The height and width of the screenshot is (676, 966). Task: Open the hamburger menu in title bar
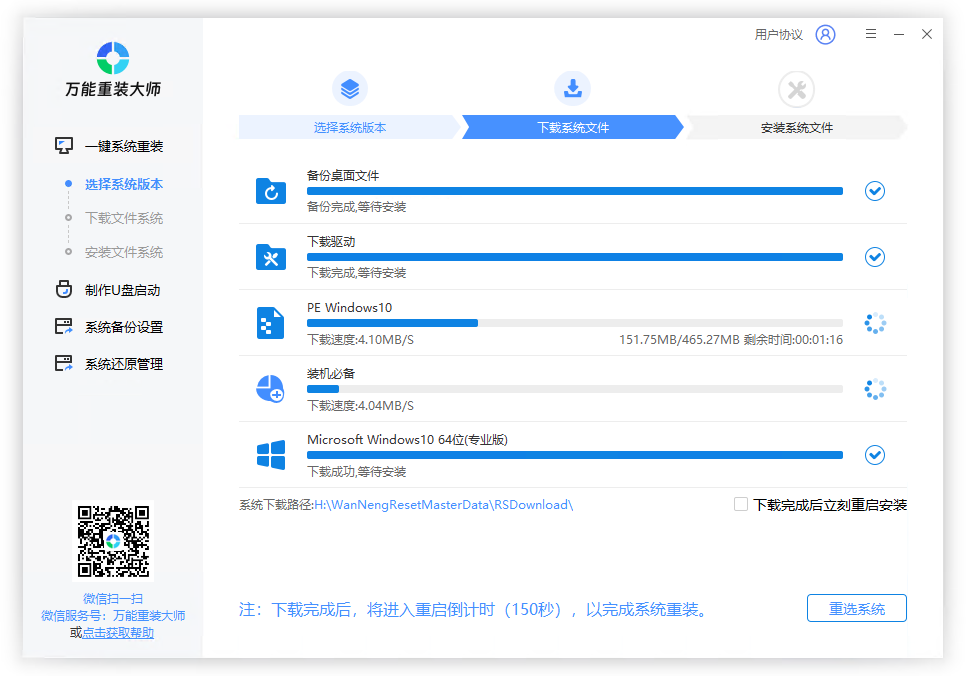pos(871,34)
